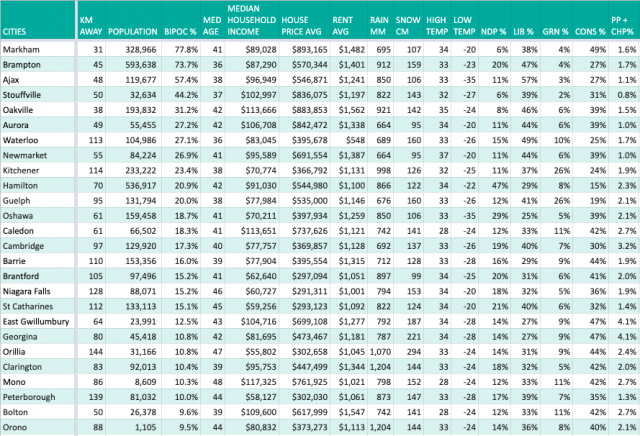Click the MEDIAN HOUSEHOLD INCOME header
Image resolution: width=640 pixels, height=436 pixels.
(x=251, y=20)
